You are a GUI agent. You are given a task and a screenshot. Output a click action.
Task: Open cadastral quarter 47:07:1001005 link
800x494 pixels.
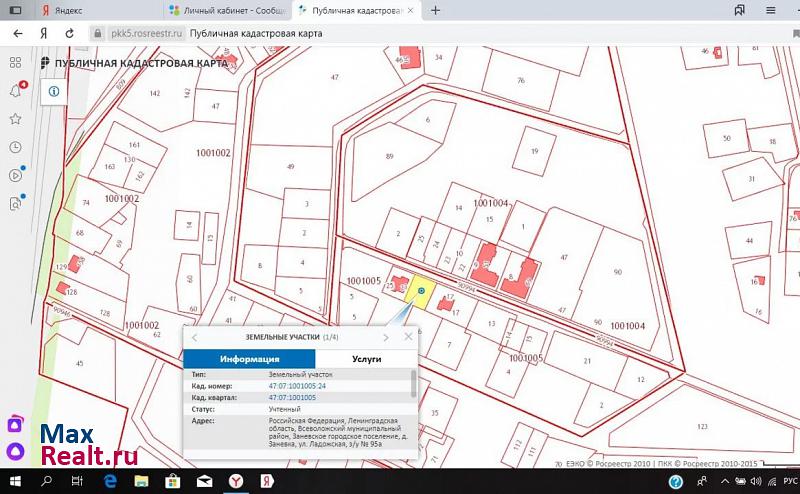pyautogui.click(x=292, y=397)
